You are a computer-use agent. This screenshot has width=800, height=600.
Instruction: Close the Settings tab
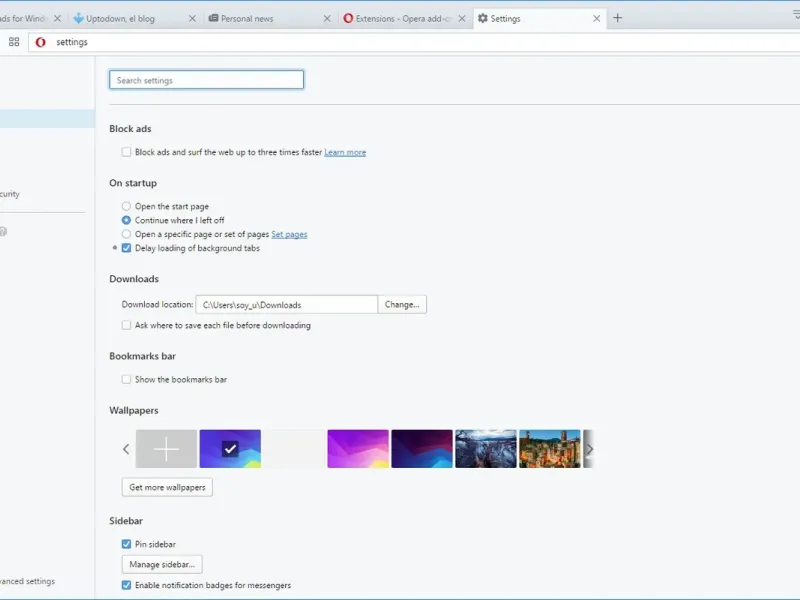tap(596, 18)
